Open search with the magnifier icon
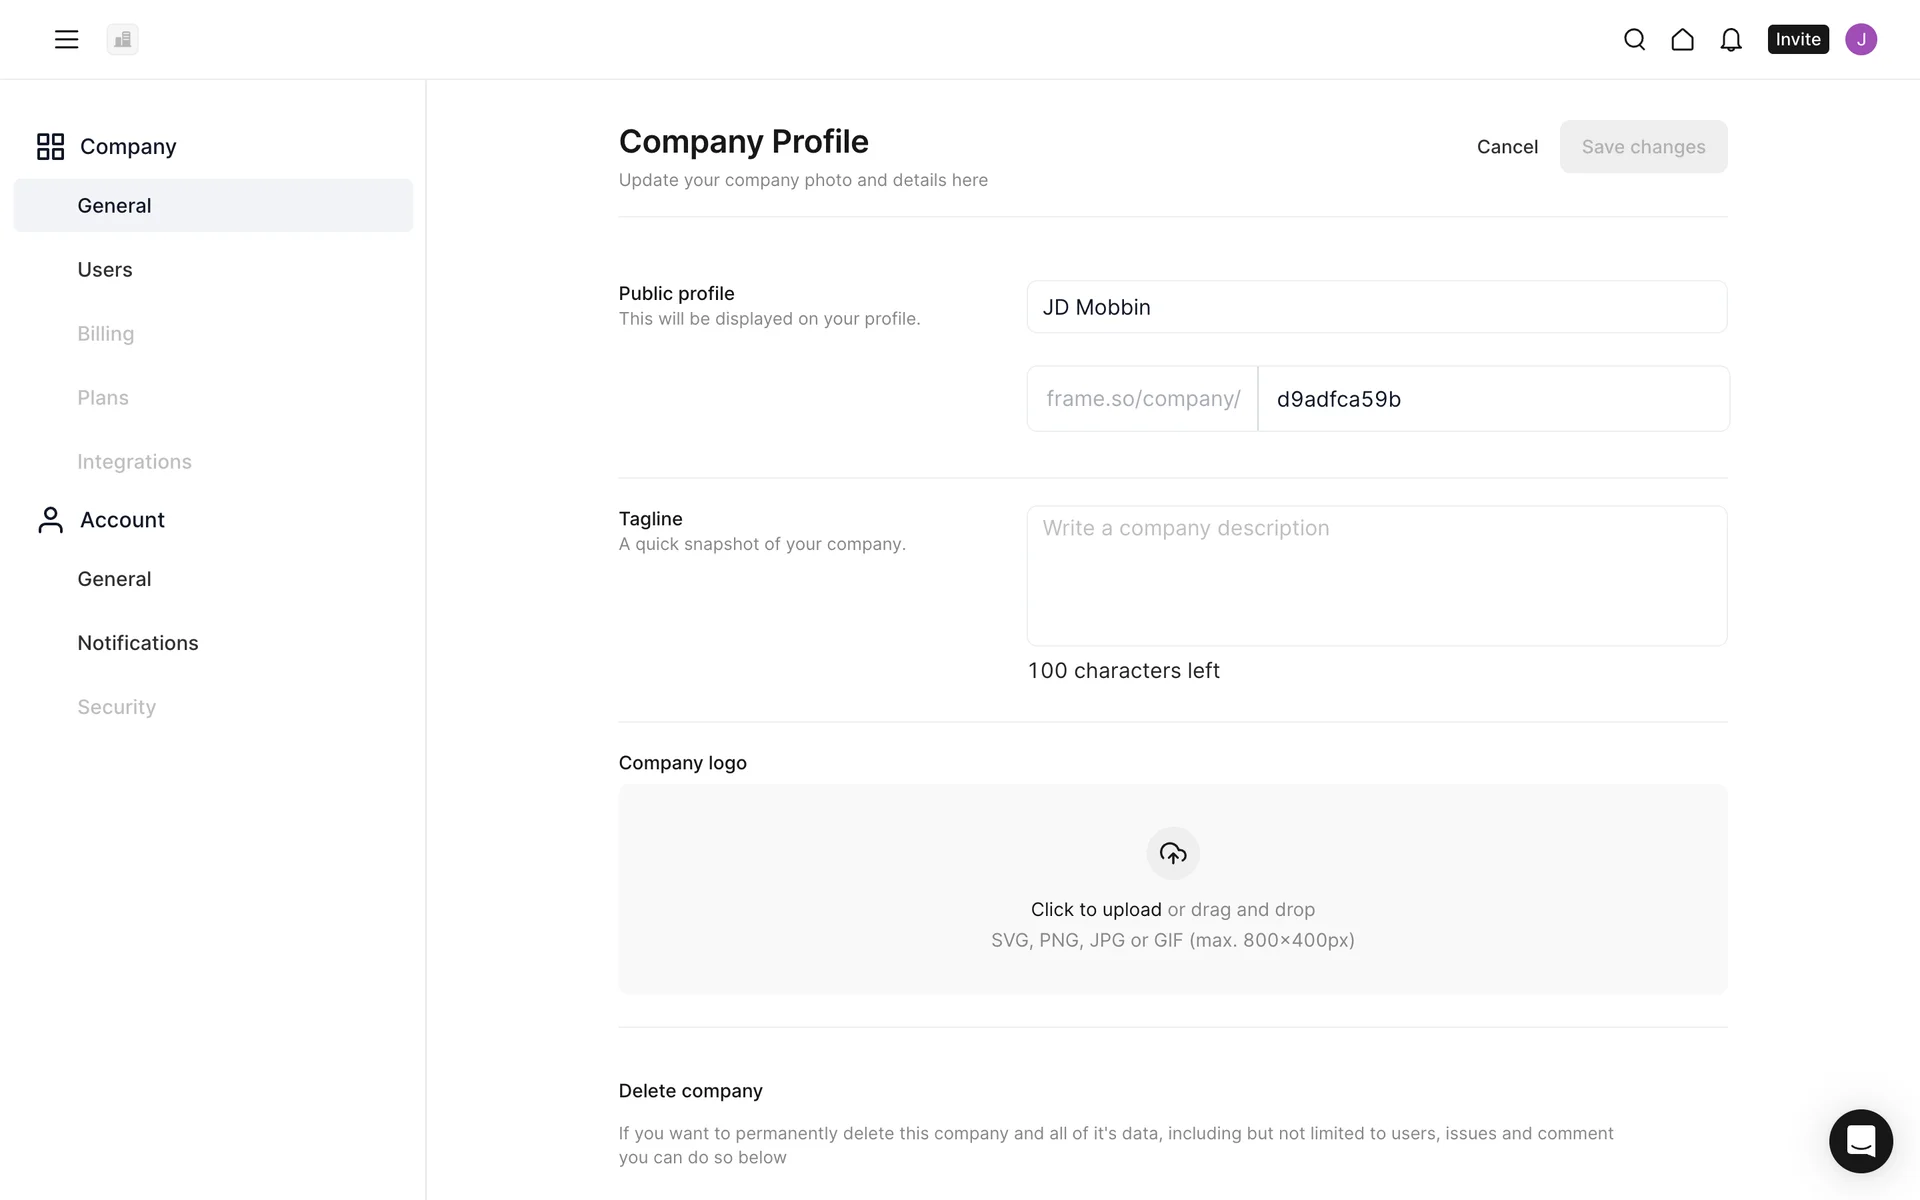Image resolution: width=1920 pixels, height=1200 pixels. click(x=1634, y=39)
